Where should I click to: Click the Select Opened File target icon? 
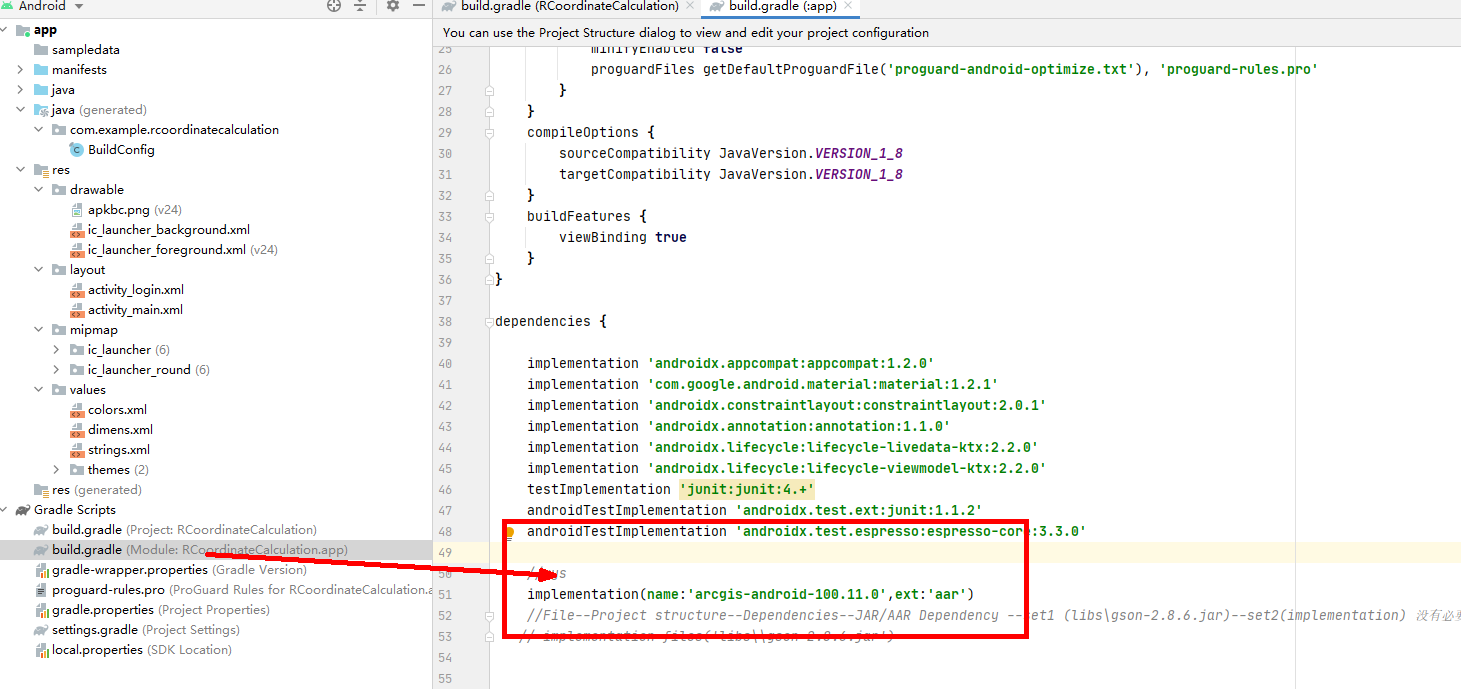point(334,6)
